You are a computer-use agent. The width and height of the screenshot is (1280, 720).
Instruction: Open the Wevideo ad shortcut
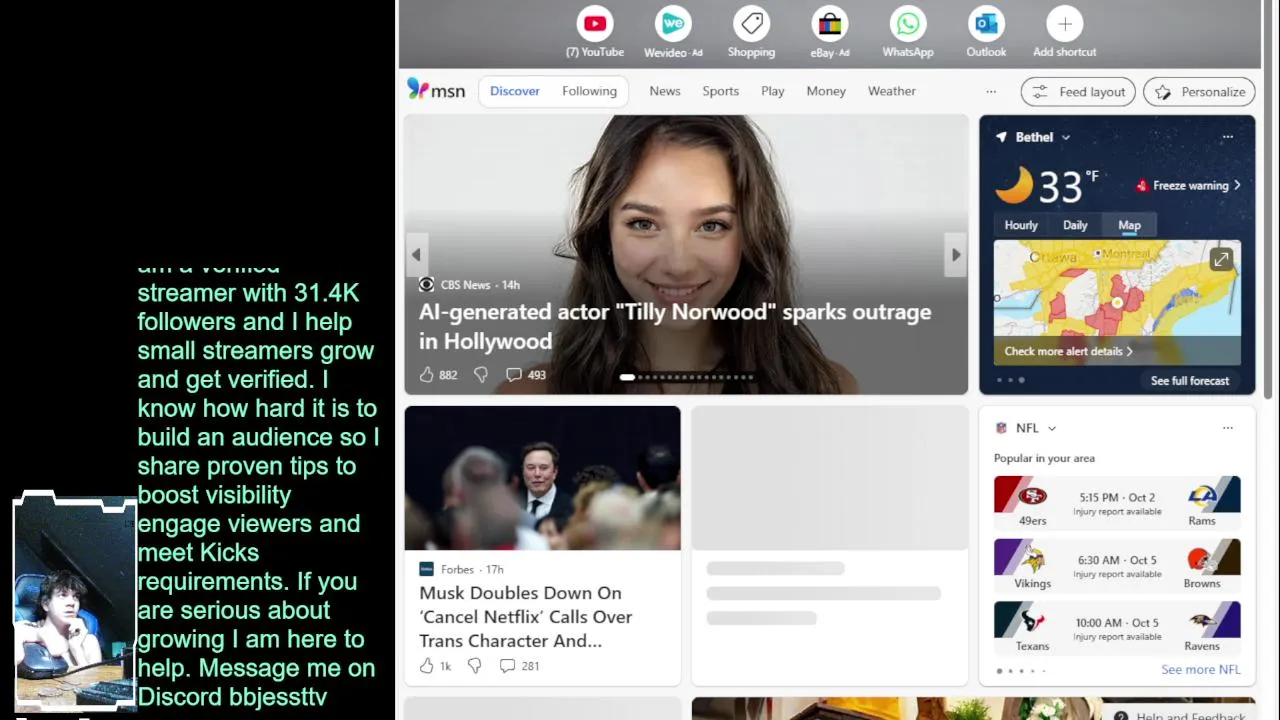point(673,23)
